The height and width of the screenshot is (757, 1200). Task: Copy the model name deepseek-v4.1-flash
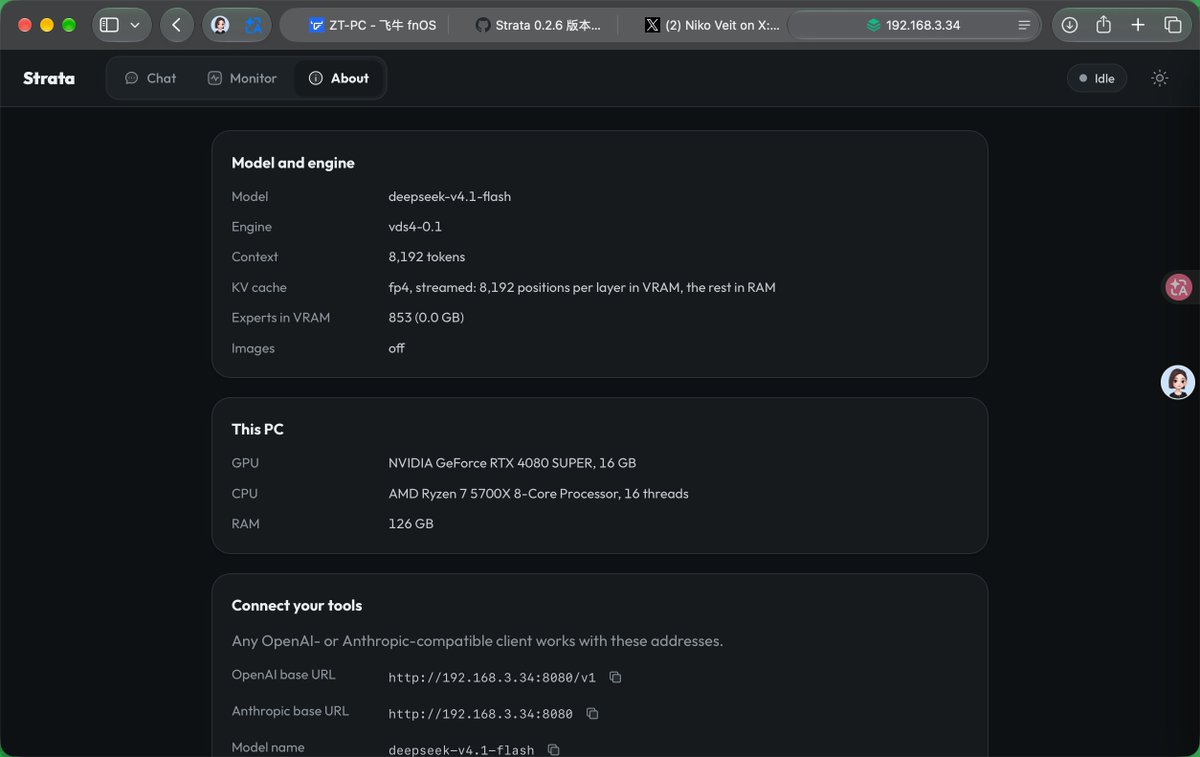pyautogui.click(x=554, y=749)
